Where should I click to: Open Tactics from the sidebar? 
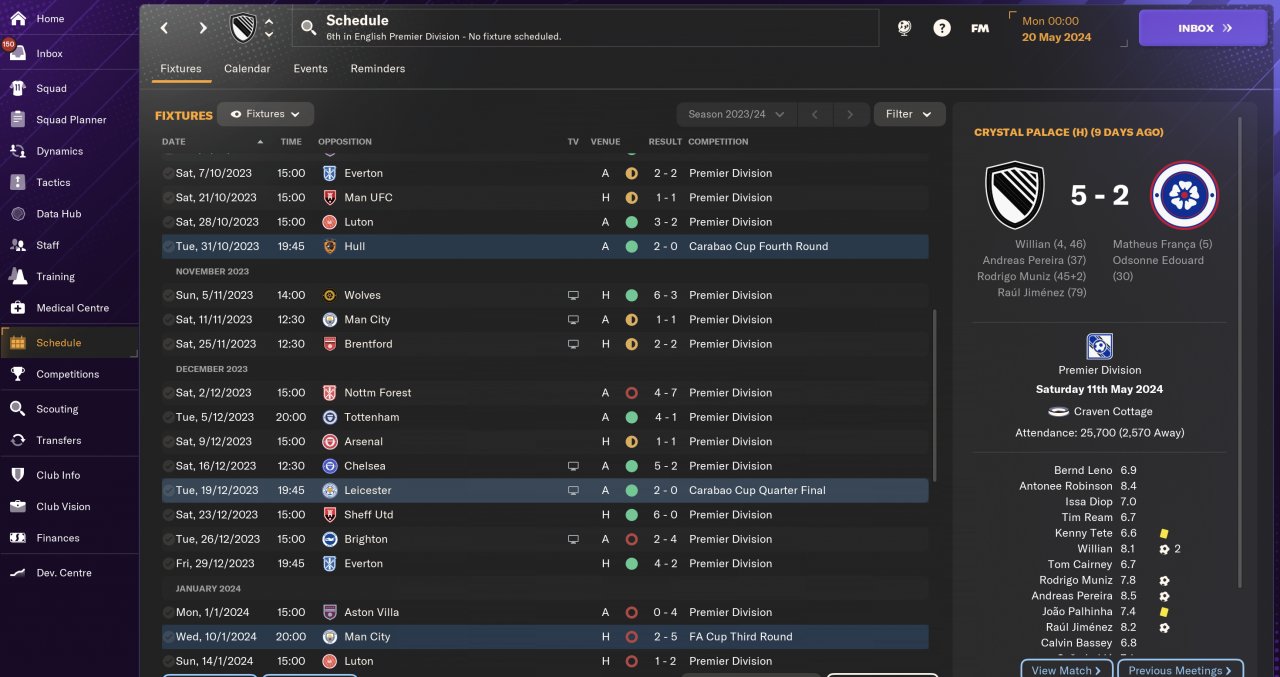coord(53,182)
